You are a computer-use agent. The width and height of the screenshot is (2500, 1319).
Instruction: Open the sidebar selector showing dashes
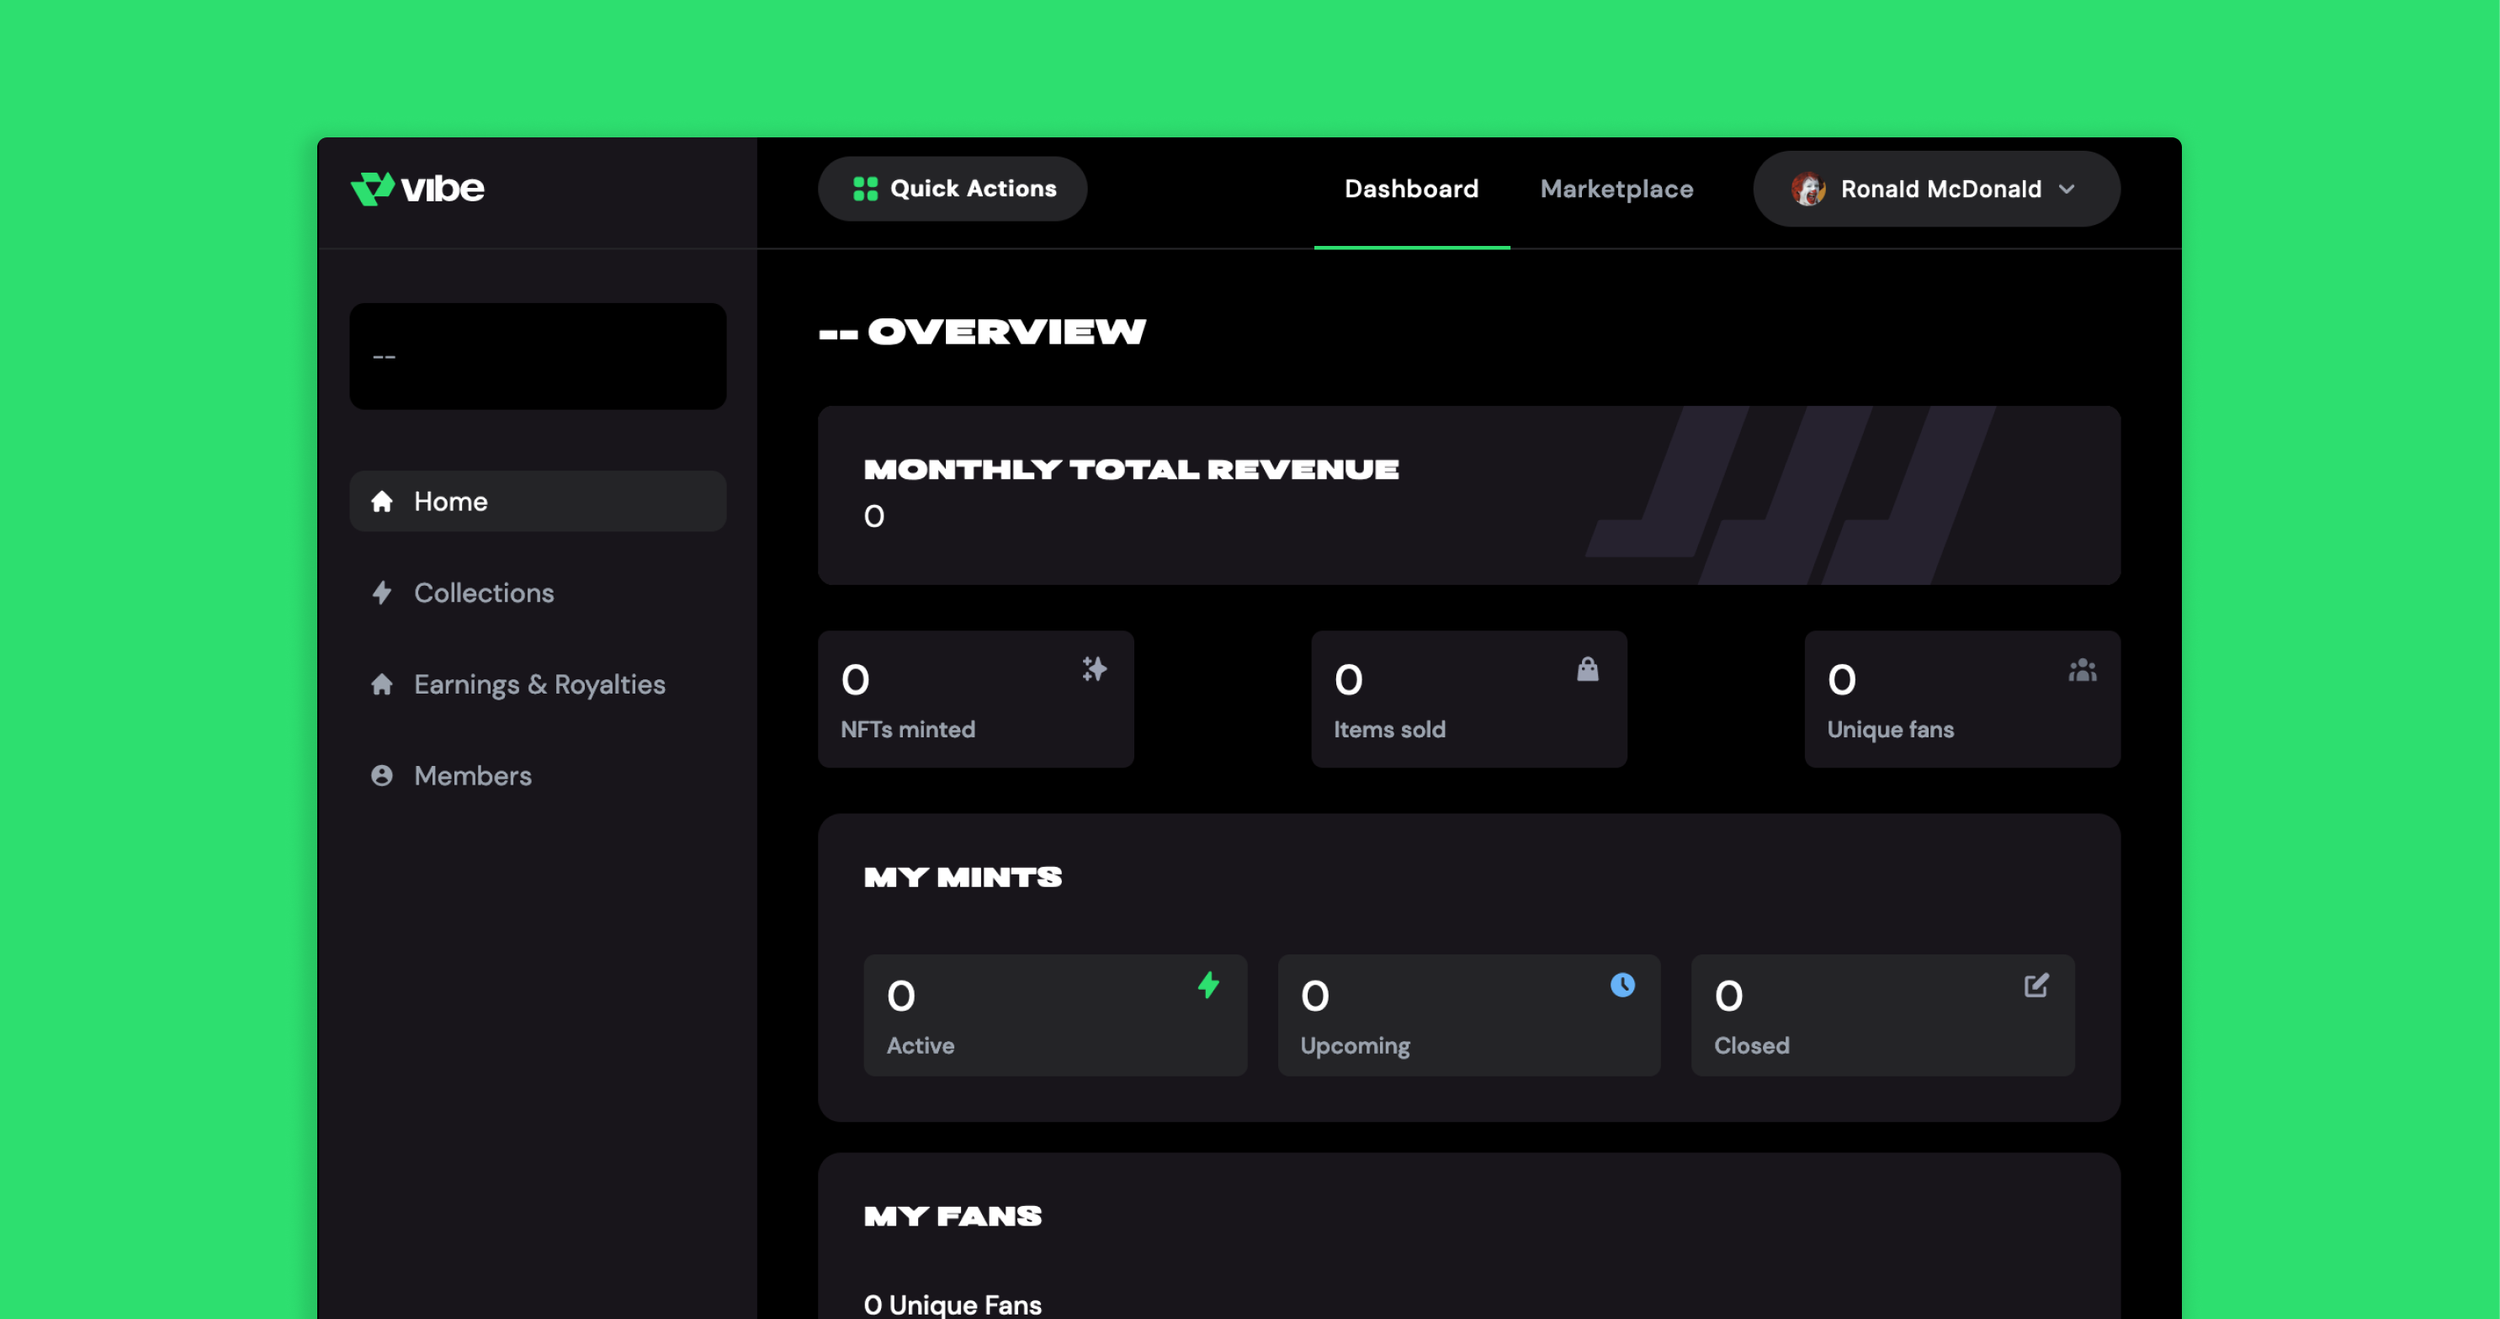pyautogui.click(x=538, y=356)
